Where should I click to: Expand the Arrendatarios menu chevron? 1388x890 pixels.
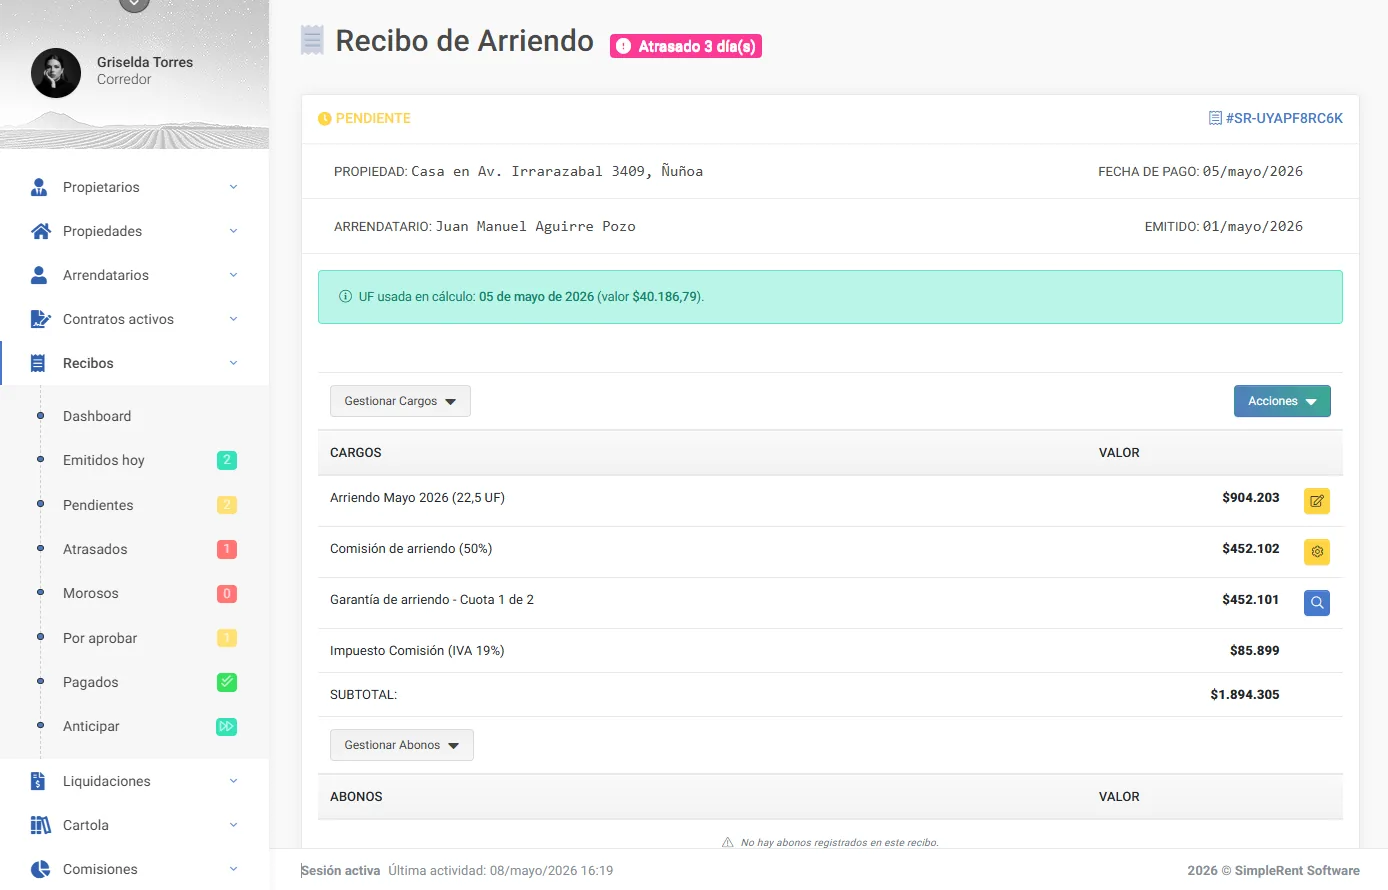coord(233,275)
